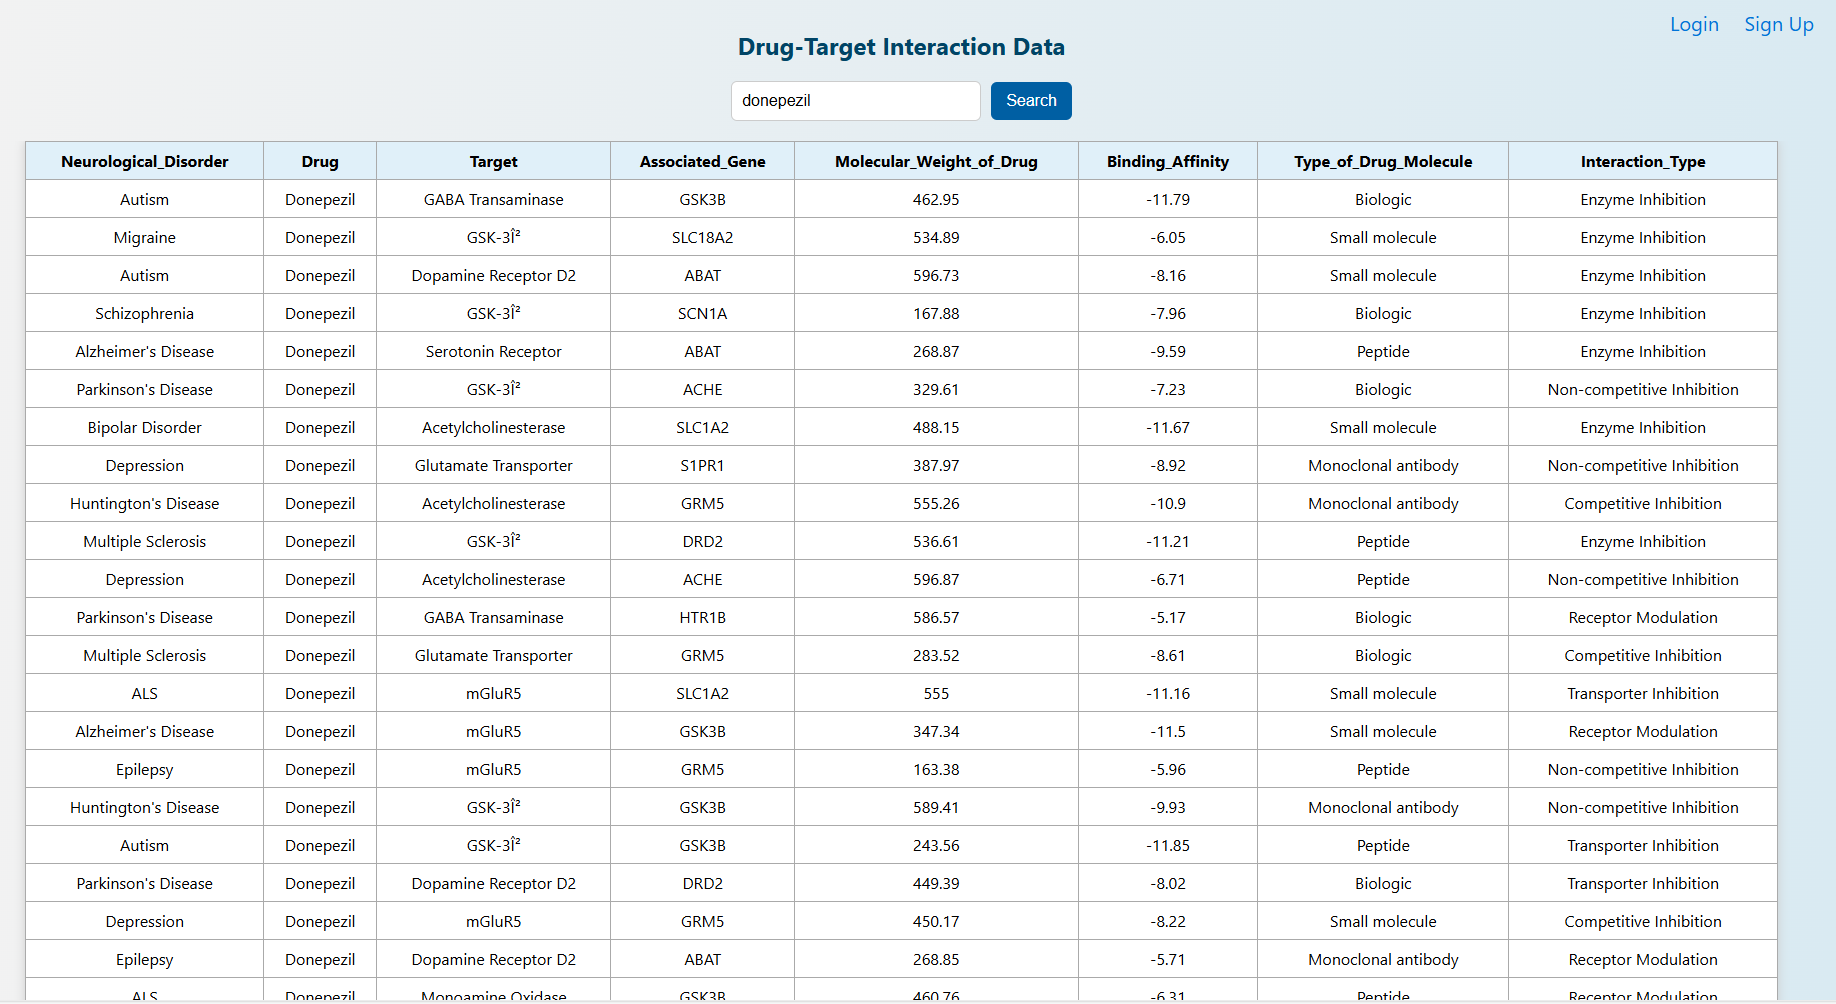
Task: Open the Login link
Action: [x=1694, y=25]
